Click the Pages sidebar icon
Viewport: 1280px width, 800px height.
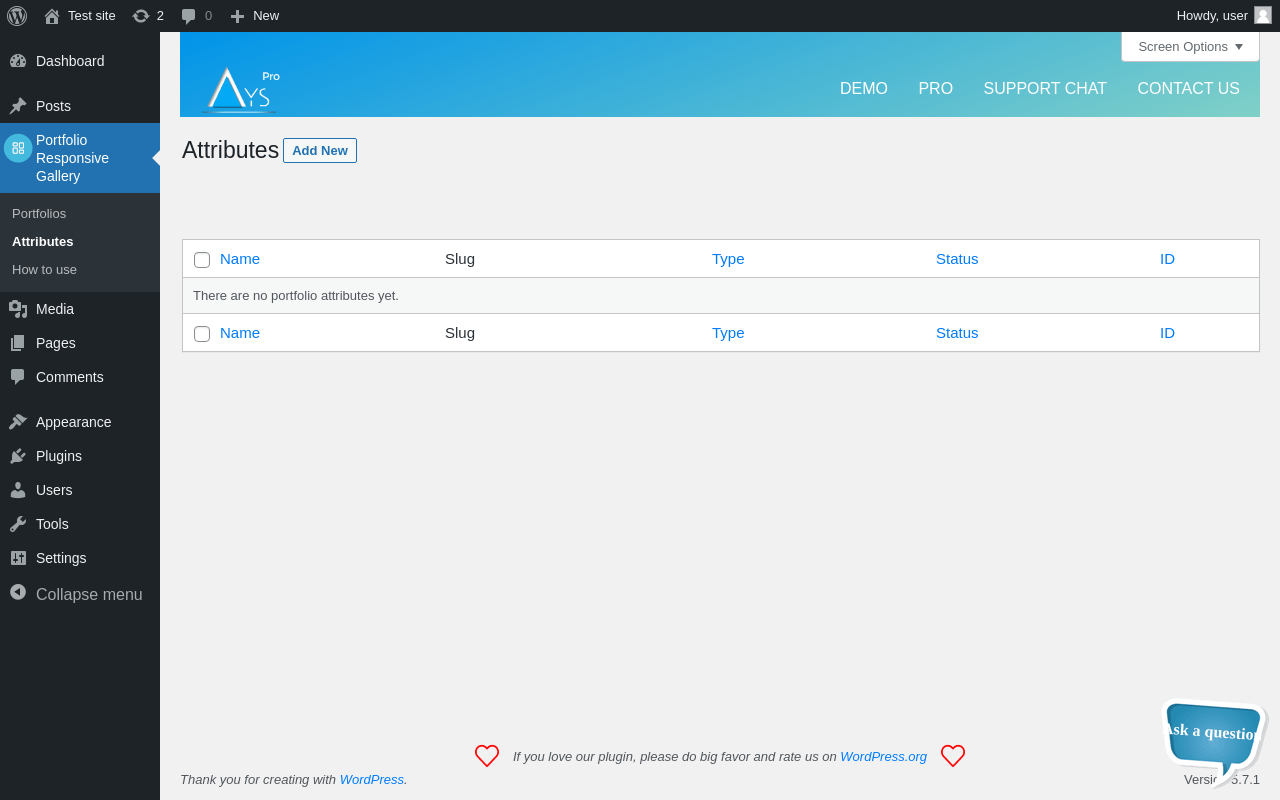pos(18,343)
